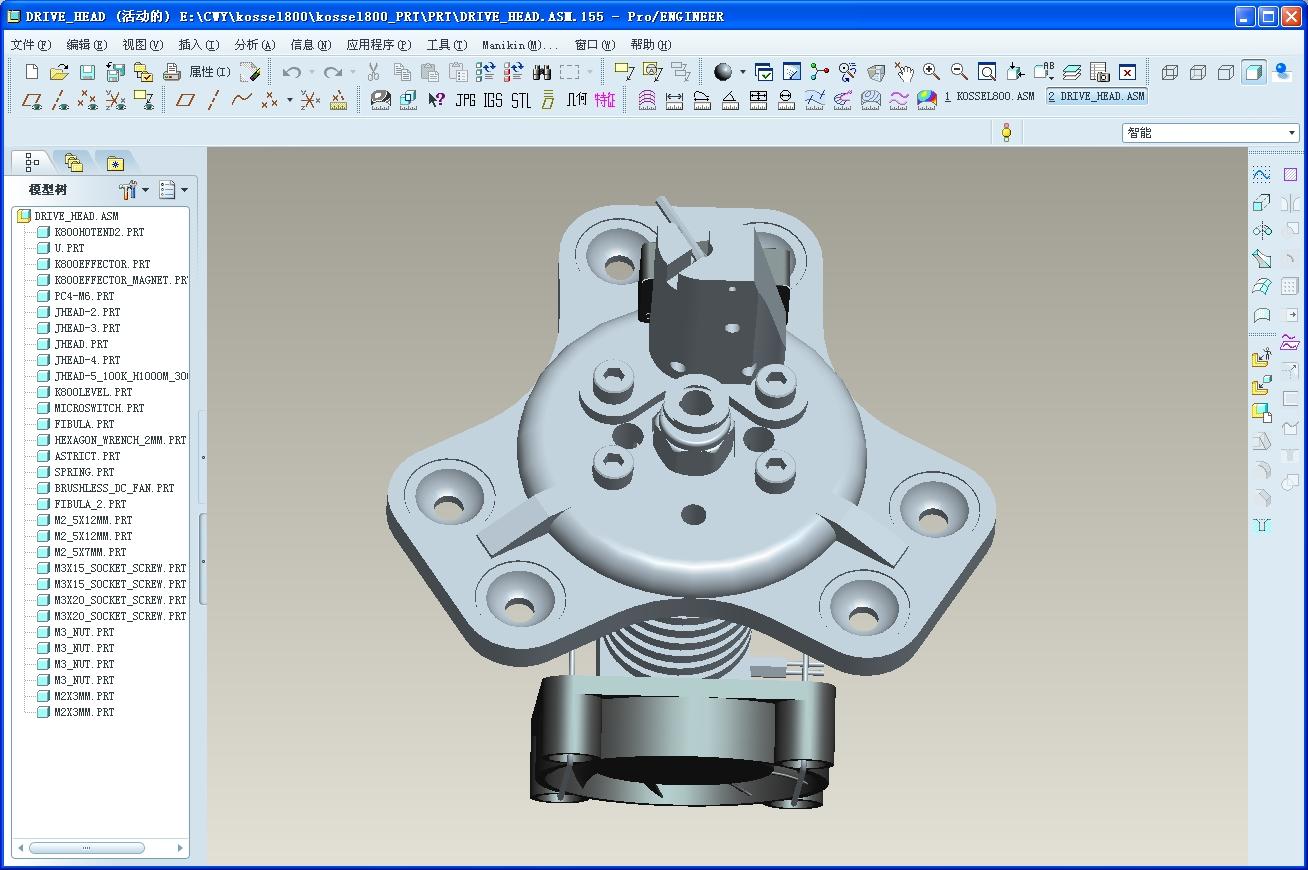Screen dimensions: 1308x870
Task: Switch to wireframe display mode
Action: 1169,72
